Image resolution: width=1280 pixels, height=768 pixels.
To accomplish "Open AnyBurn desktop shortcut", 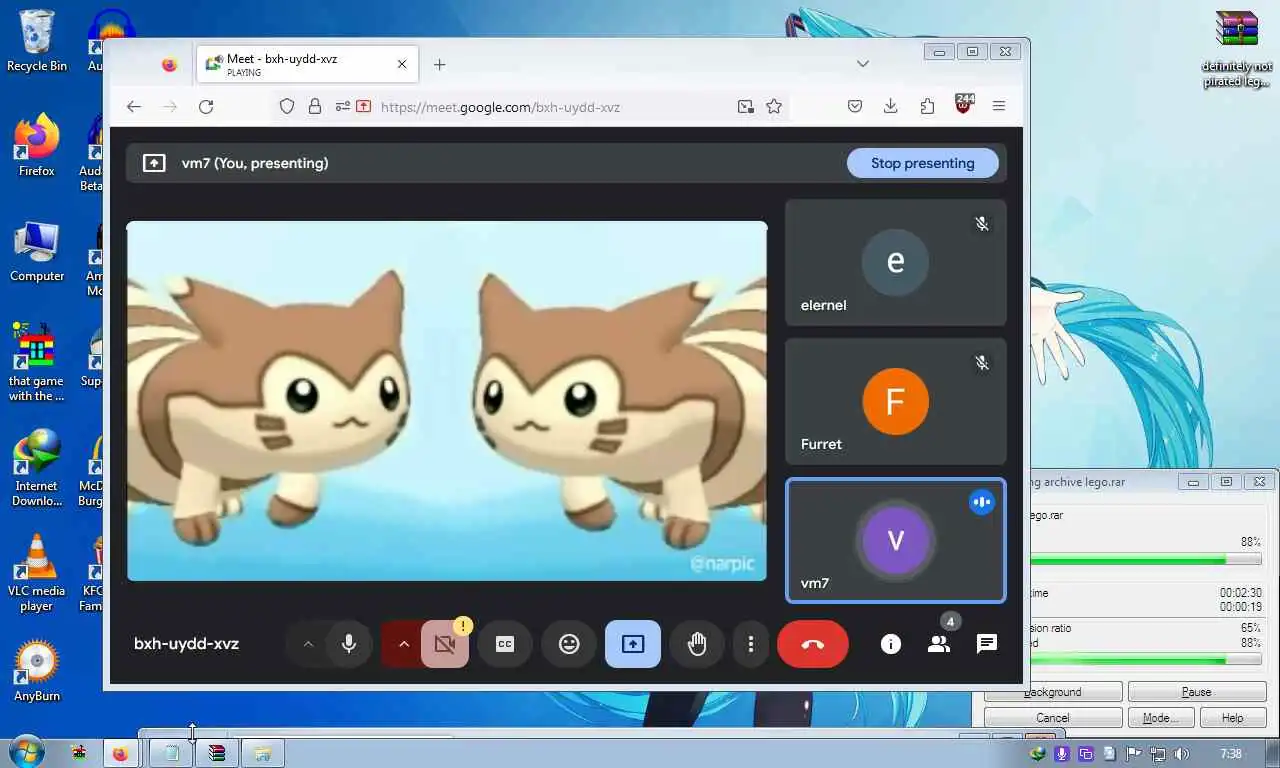I will pyautogui.click(x=37, y=671).
